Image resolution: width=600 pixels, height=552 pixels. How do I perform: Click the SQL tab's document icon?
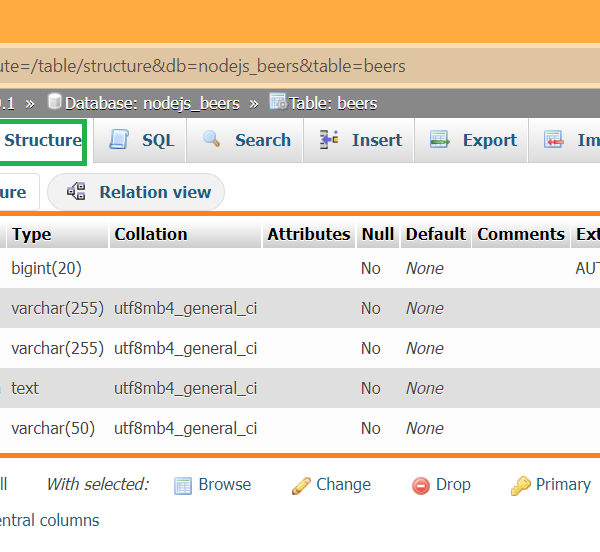point(120,140)
